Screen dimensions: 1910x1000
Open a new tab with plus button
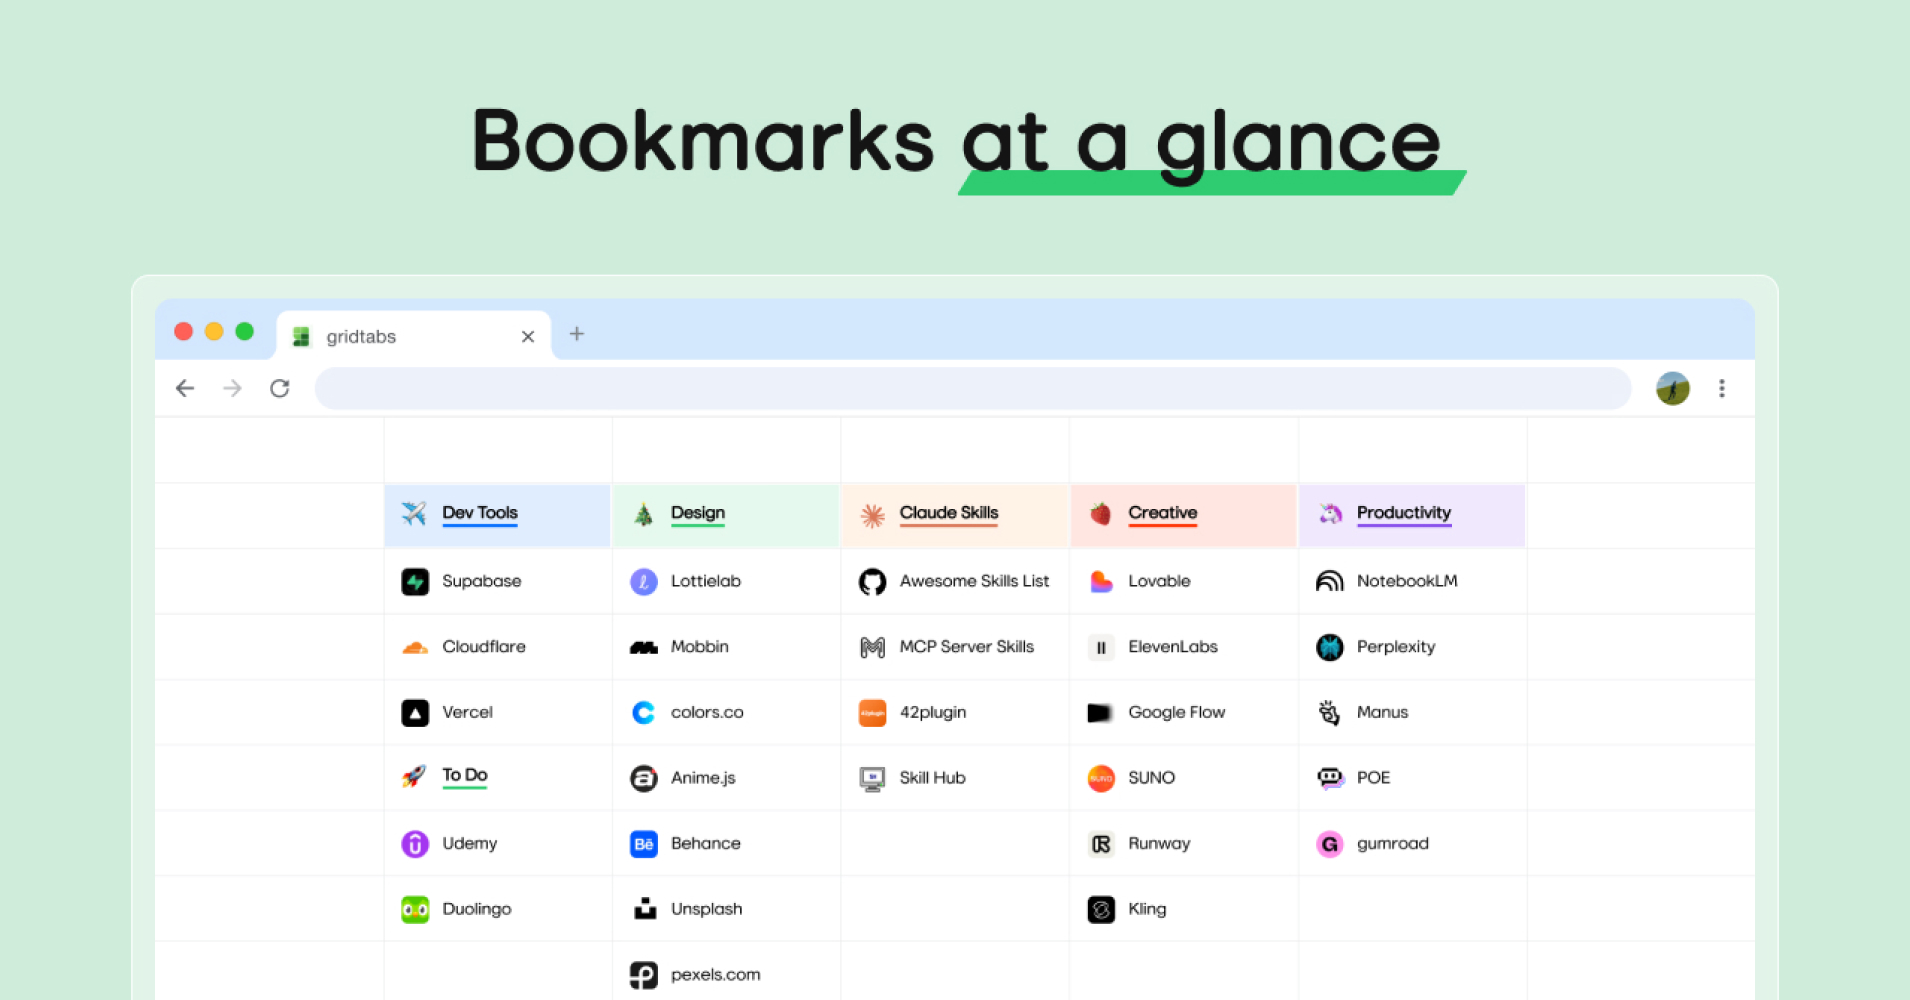point(577,334)
